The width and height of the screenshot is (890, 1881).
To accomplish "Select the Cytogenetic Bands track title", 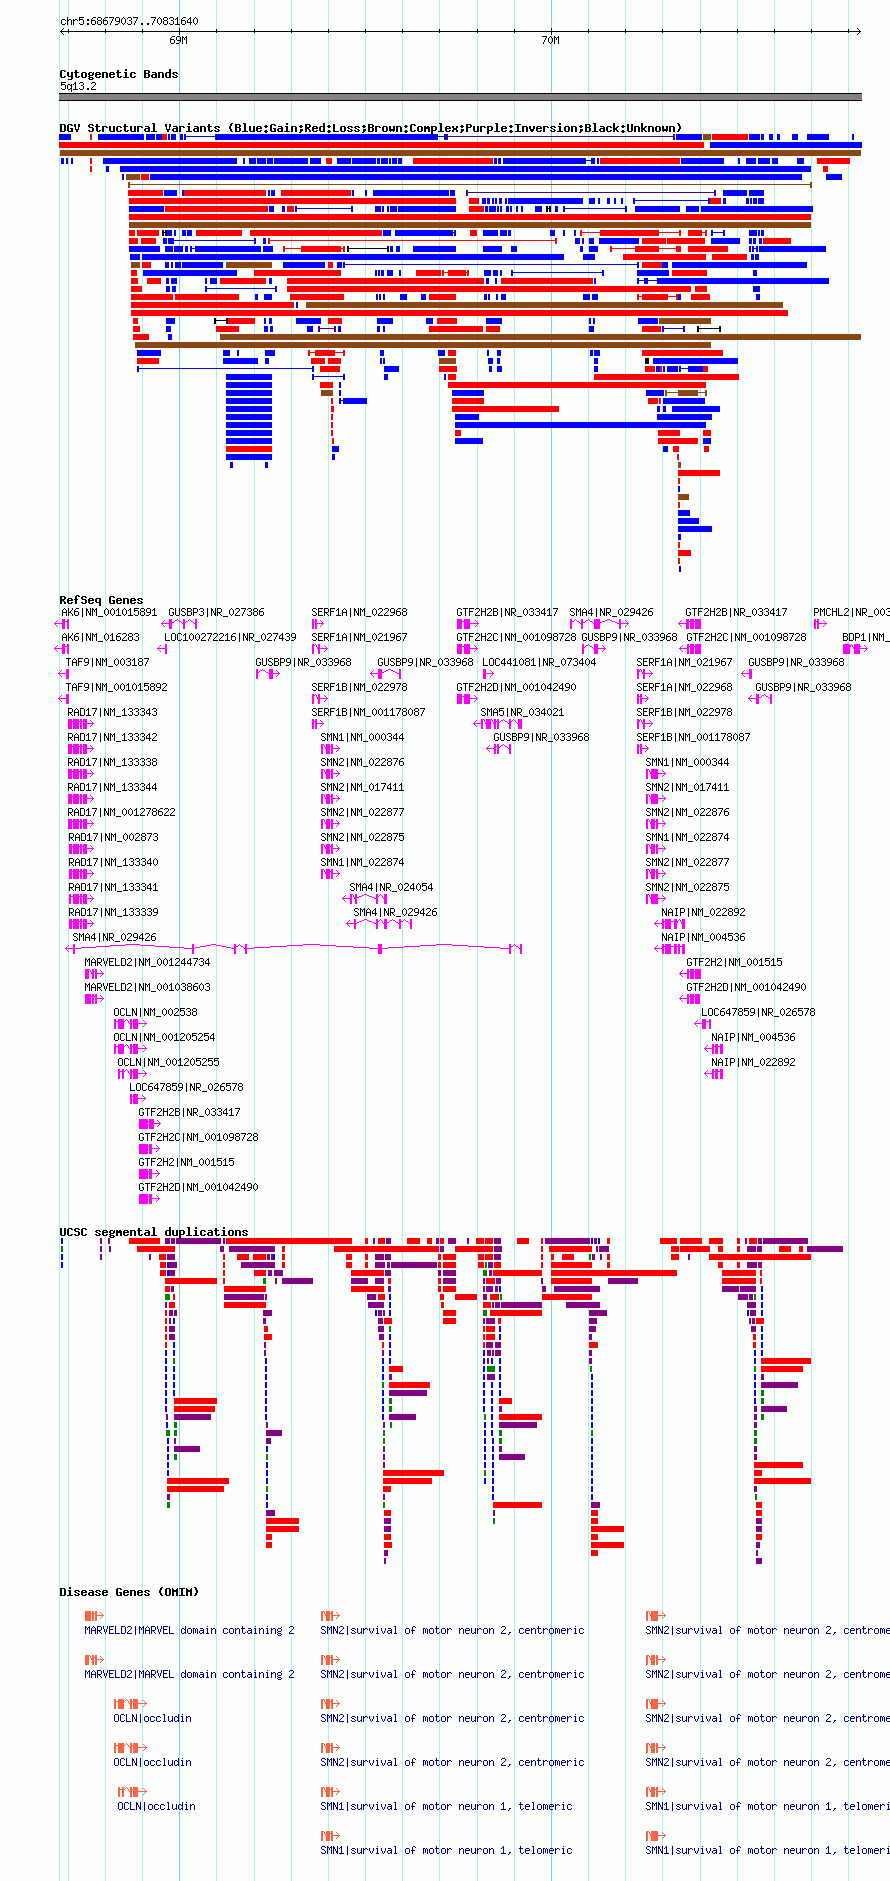I will coord(119,74).
